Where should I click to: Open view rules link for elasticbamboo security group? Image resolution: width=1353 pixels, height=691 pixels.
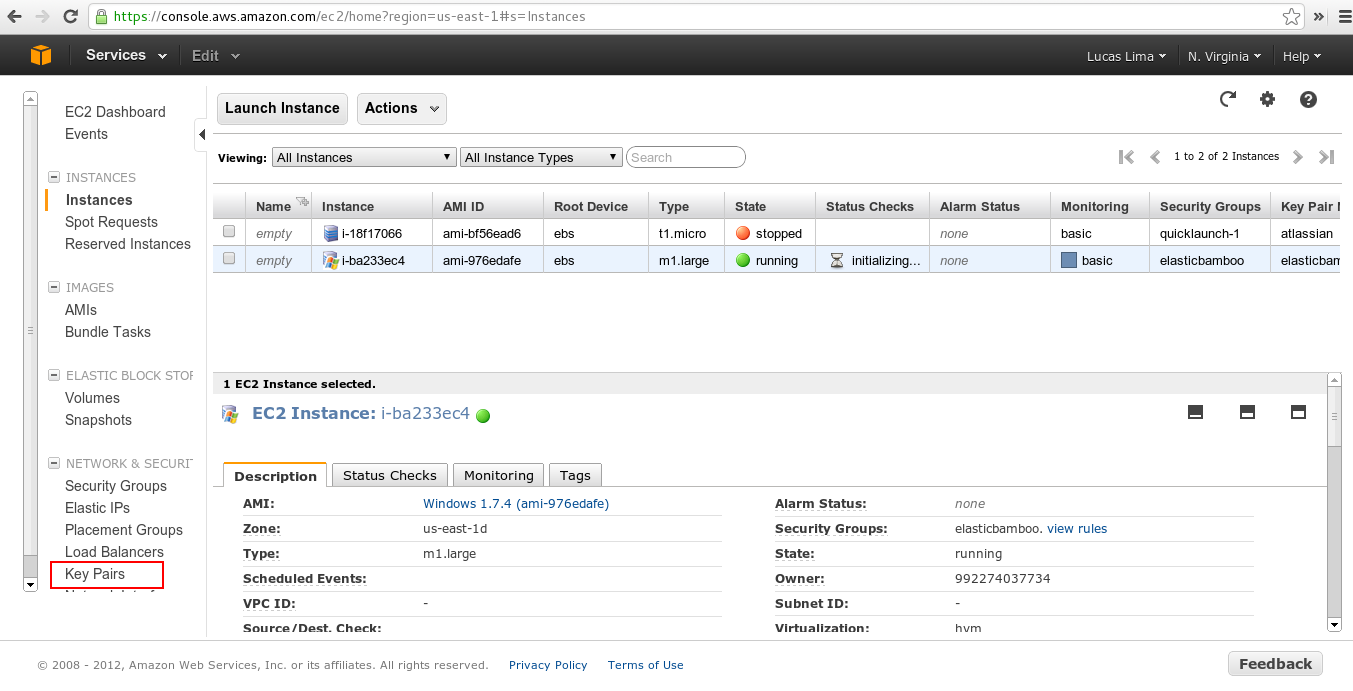click(x=1077, y=528)
